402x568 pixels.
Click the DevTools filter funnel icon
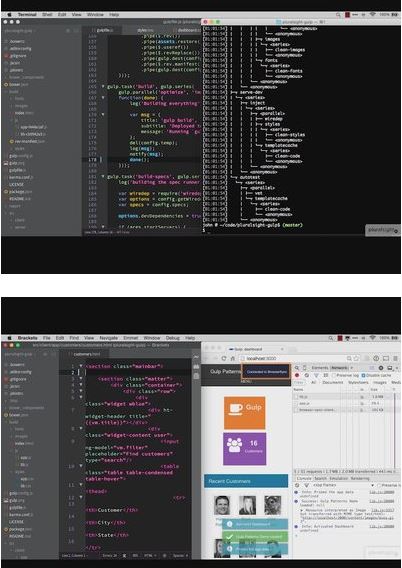316,375
